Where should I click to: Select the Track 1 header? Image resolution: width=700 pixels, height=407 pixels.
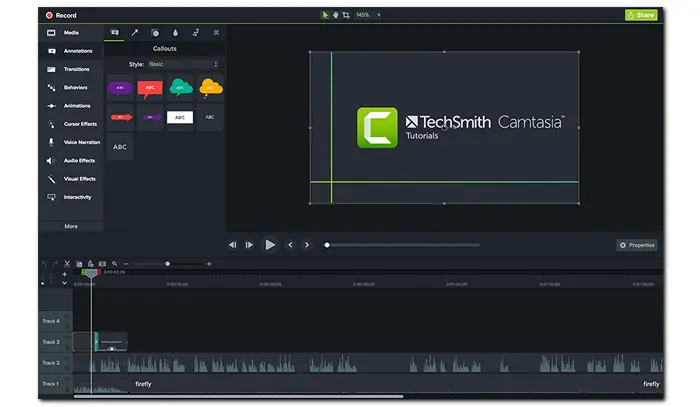[55, 384]
